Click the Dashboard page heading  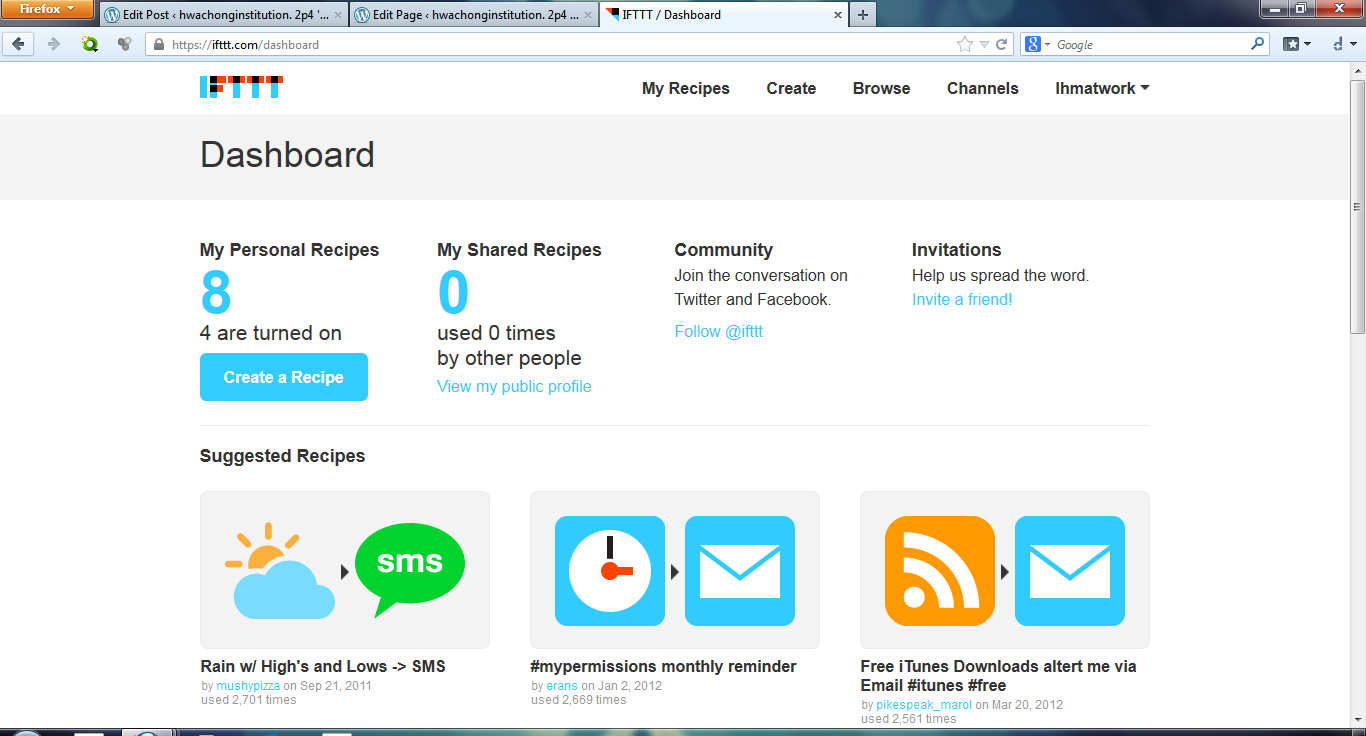287,155
